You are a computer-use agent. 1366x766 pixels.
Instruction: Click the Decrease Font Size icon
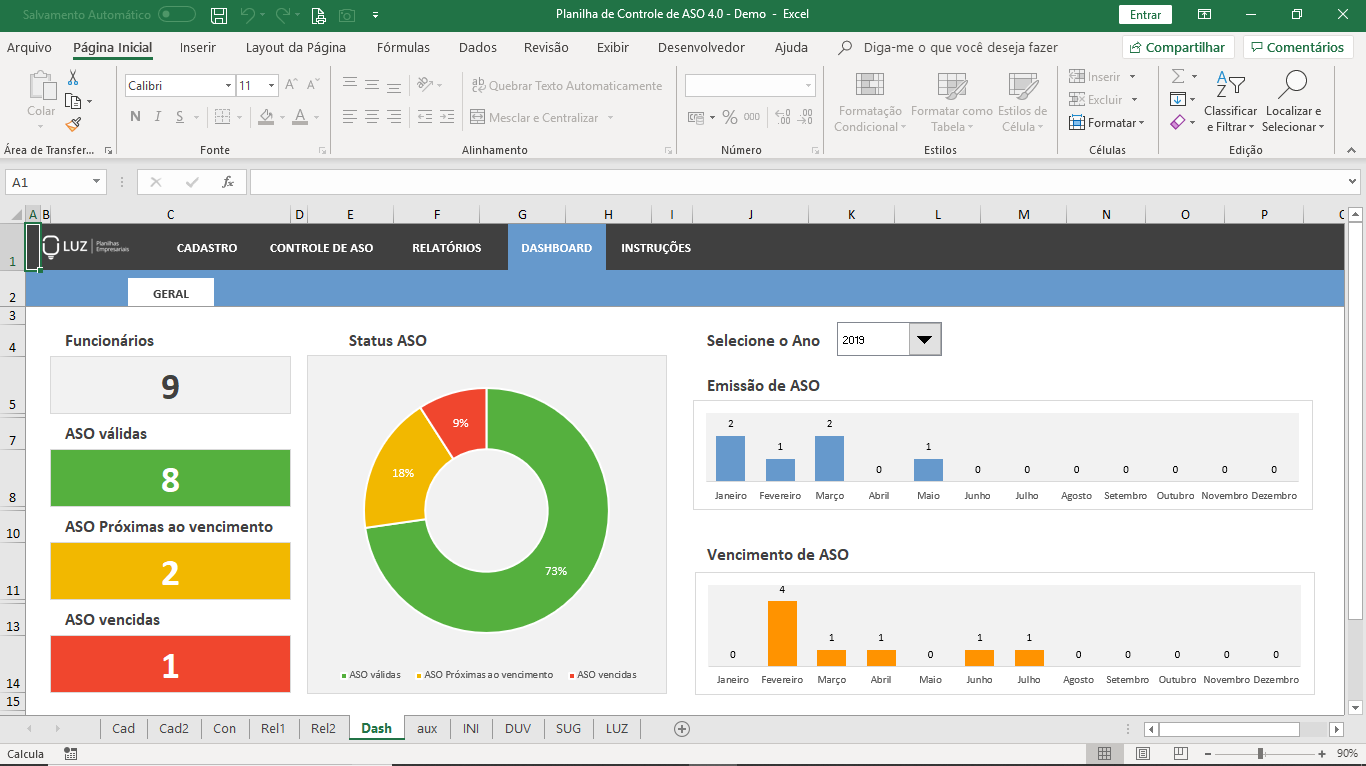click(x=315, y=86)
